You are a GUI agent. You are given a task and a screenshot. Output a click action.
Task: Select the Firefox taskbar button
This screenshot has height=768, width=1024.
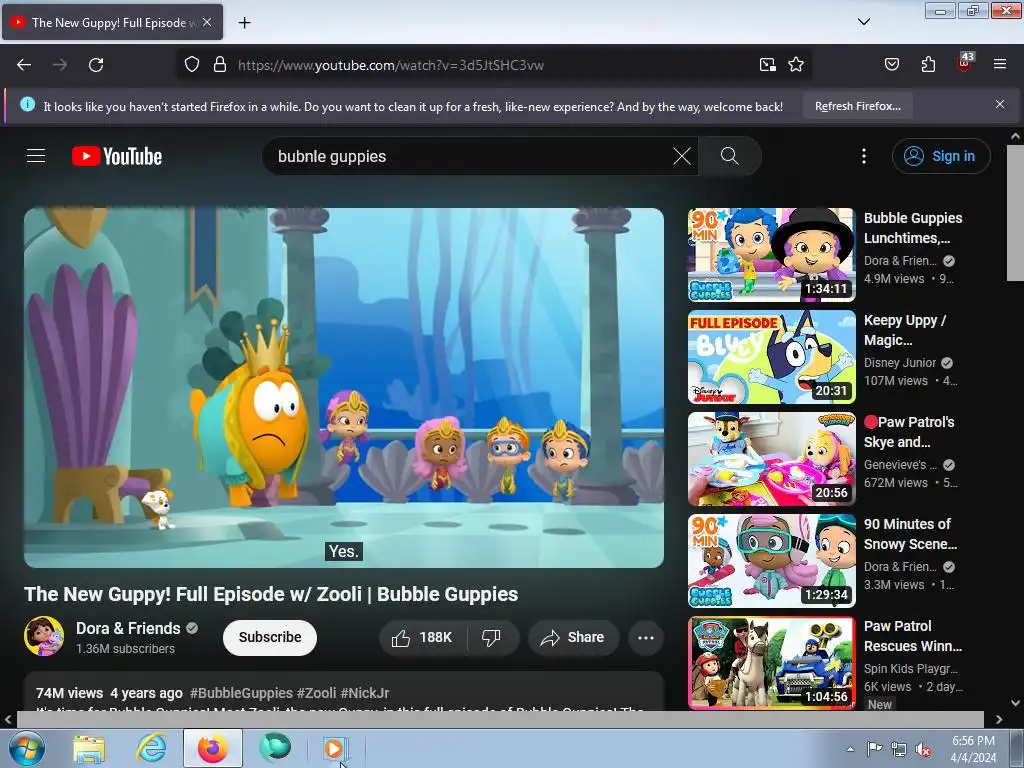pyautogui.click(x=213, y=748)
